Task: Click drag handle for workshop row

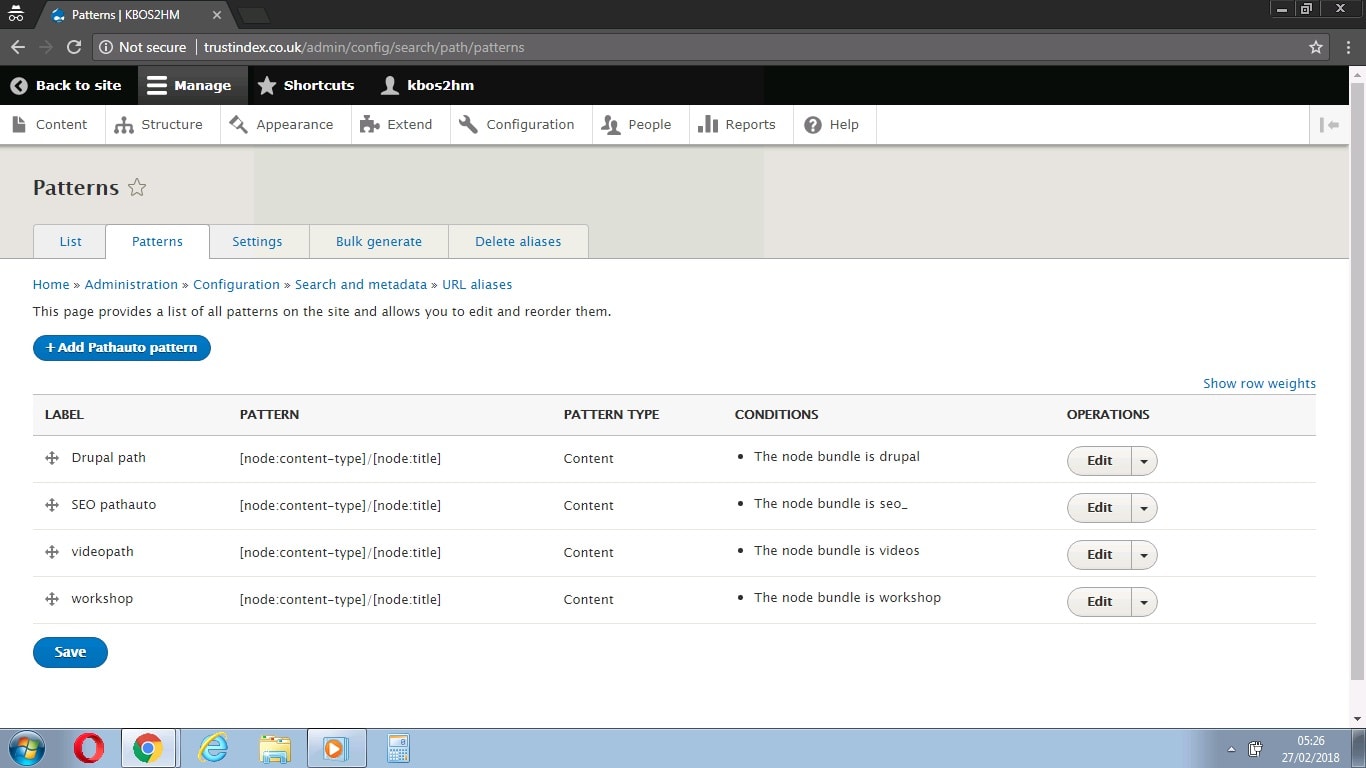Action: (52, 599)
